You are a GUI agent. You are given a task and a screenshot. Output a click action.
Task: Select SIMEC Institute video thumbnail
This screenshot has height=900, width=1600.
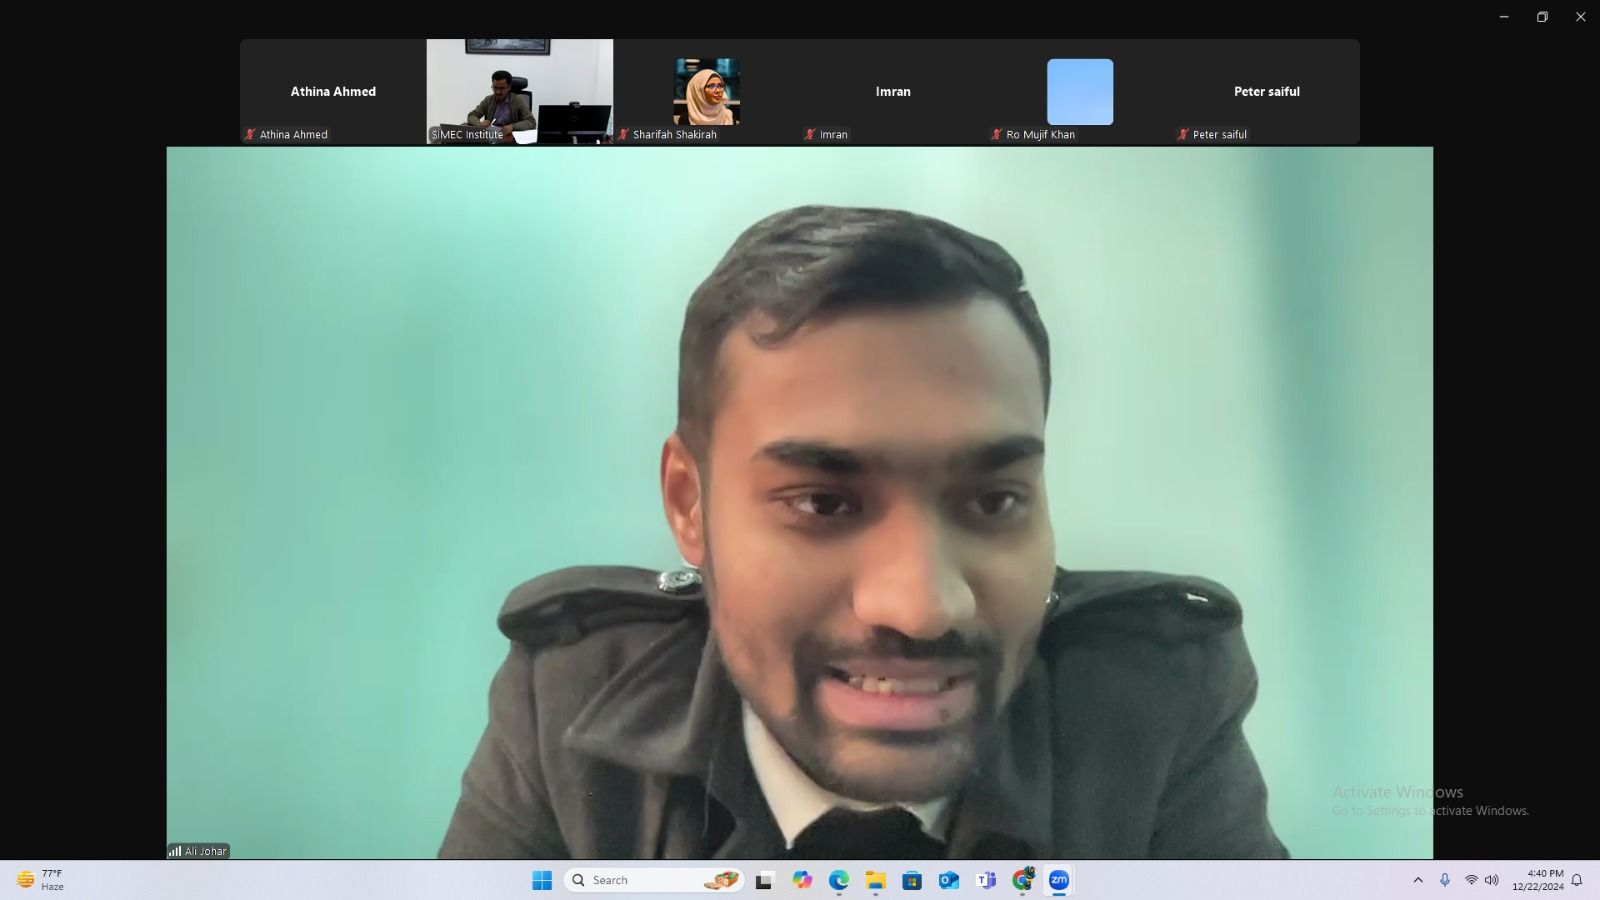[x=520, y=91]
